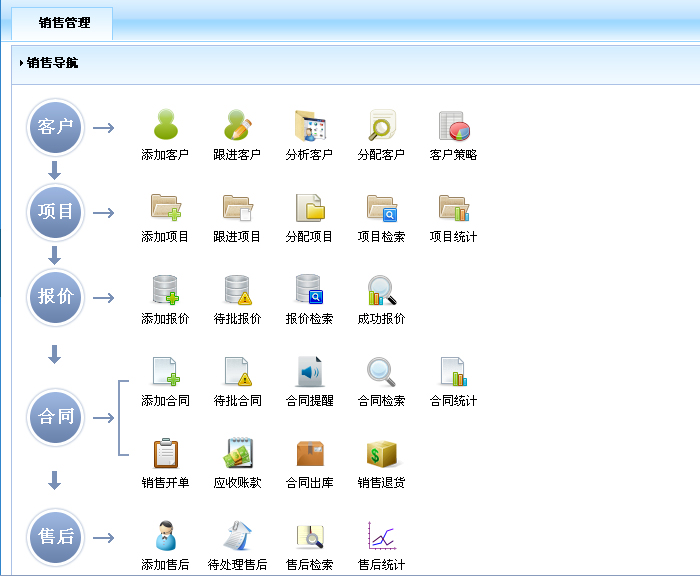Open 待批报价 warning database icon
This screenshot has width=700, height=576.
[x=237, y=289]
